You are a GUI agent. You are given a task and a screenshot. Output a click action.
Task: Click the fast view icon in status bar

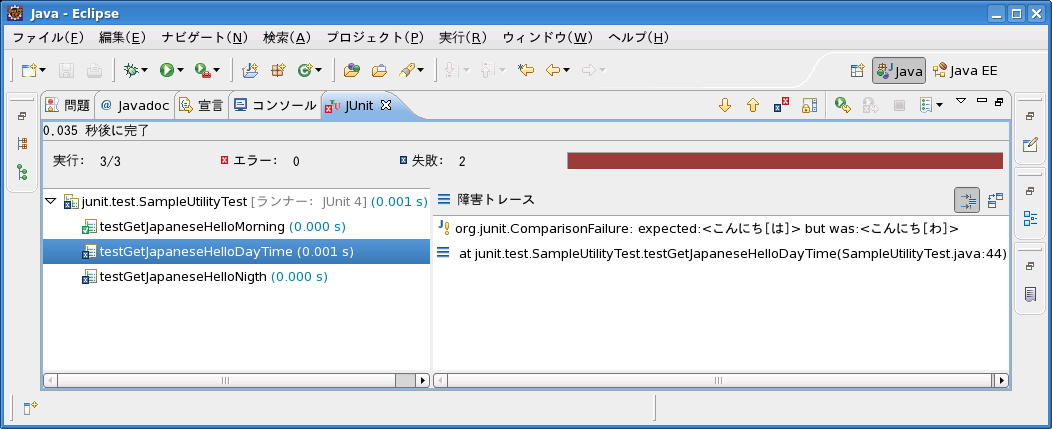click(x=30, y=408)
